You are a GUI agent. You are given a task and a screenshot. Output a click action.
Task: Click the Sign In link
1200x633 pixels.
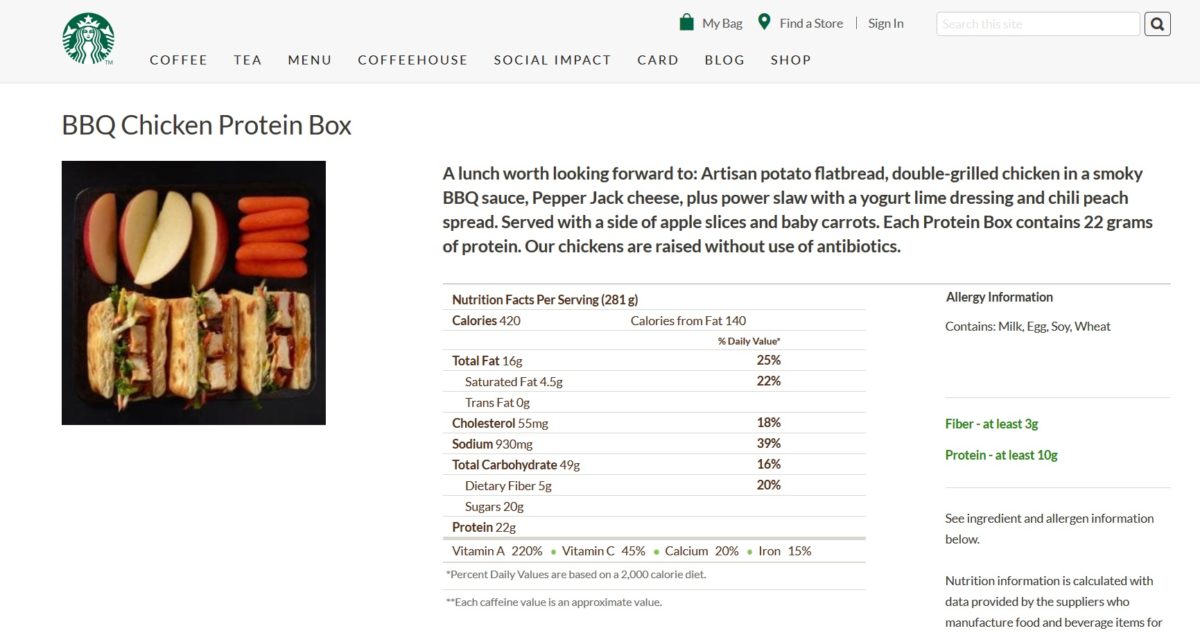coord(886,23)
